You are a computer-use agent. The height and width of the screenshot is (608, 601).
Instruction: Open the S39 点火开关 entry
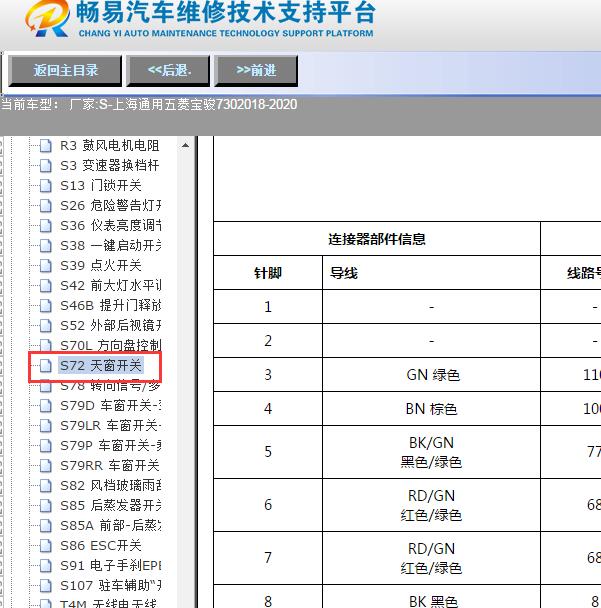(101, 266)
